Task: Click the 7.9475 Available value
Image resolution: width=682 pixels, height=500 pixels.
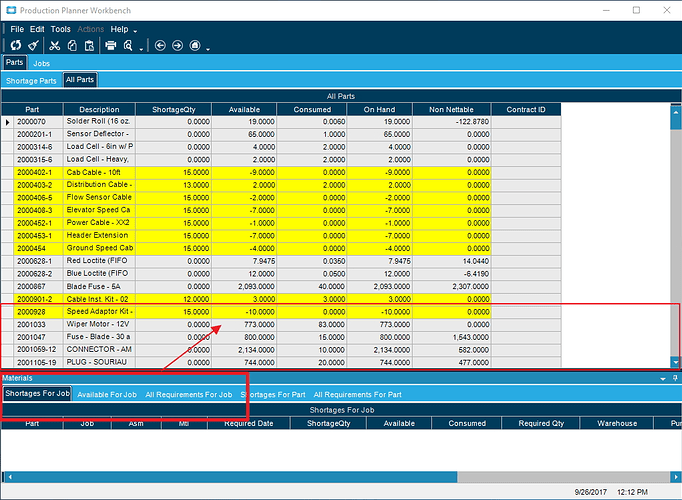Action: point(244,261)
